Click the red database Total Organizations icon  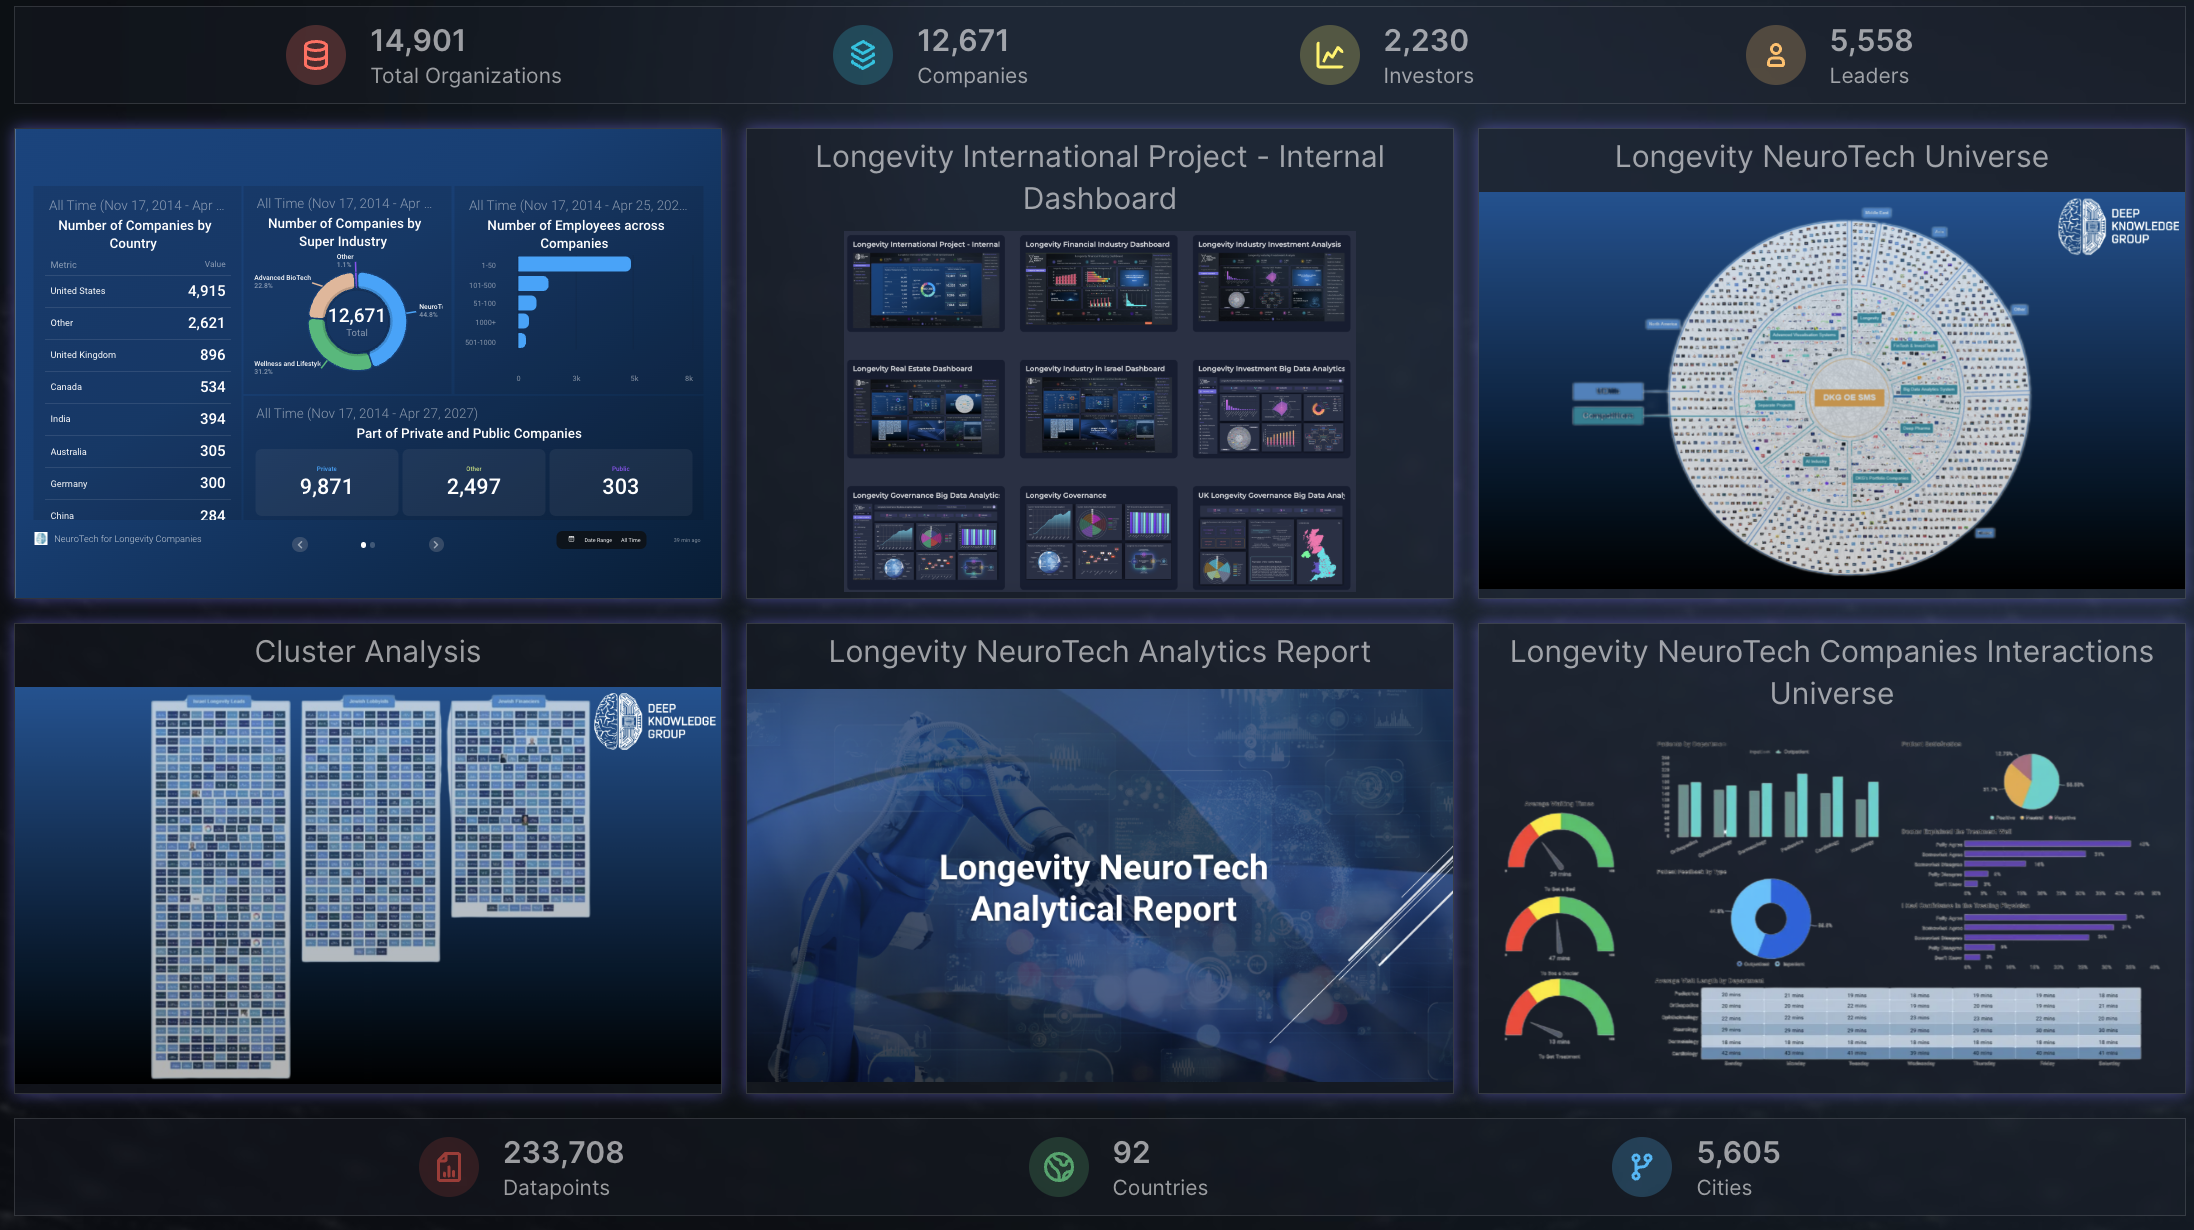[x=315, y=55]
